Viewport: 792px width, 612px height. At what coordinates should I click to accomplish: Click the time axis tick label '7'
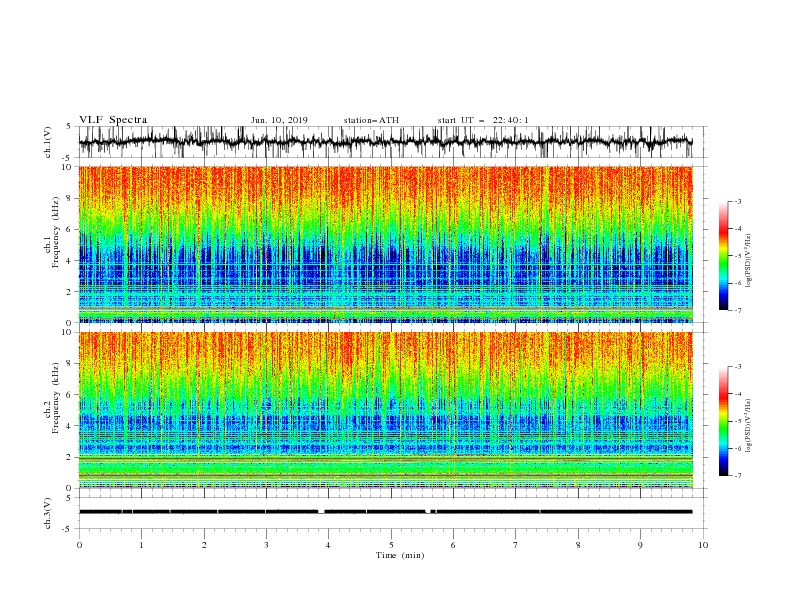click(516, 545)
